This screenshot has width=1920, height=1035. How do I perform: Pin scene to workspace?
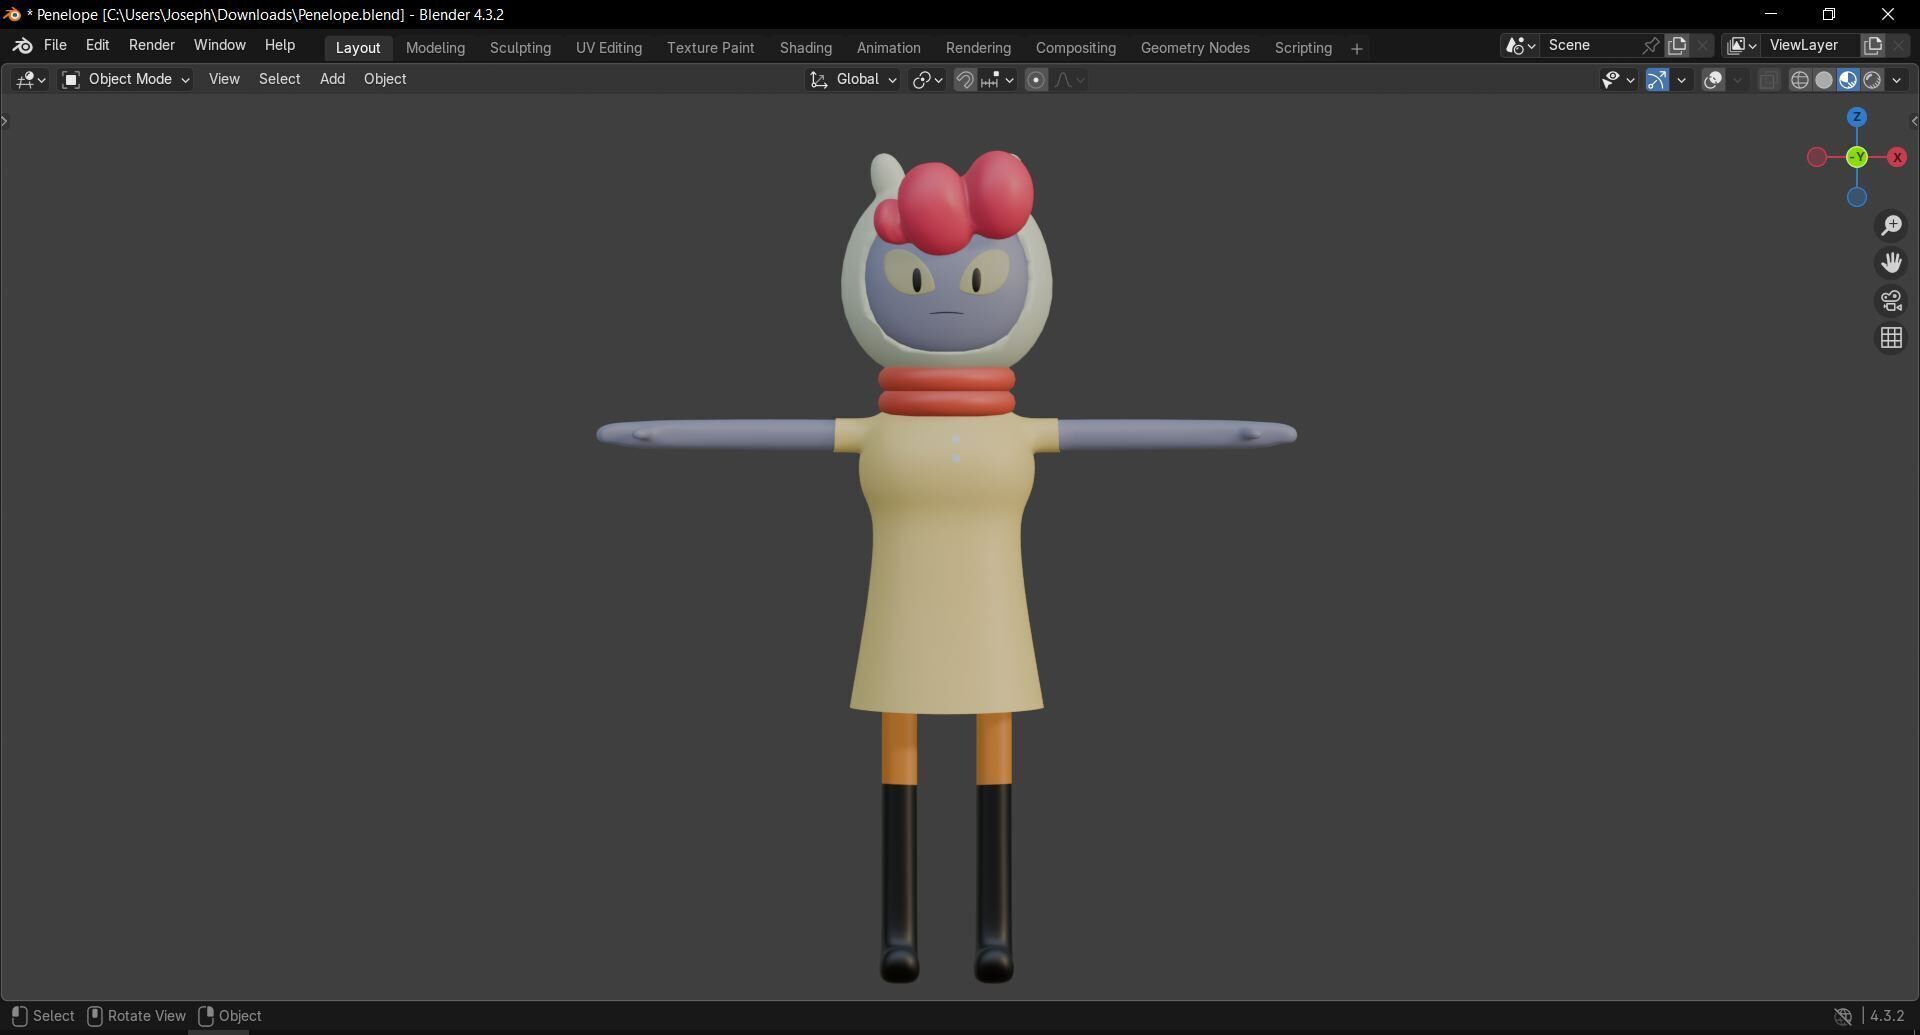1651,46
